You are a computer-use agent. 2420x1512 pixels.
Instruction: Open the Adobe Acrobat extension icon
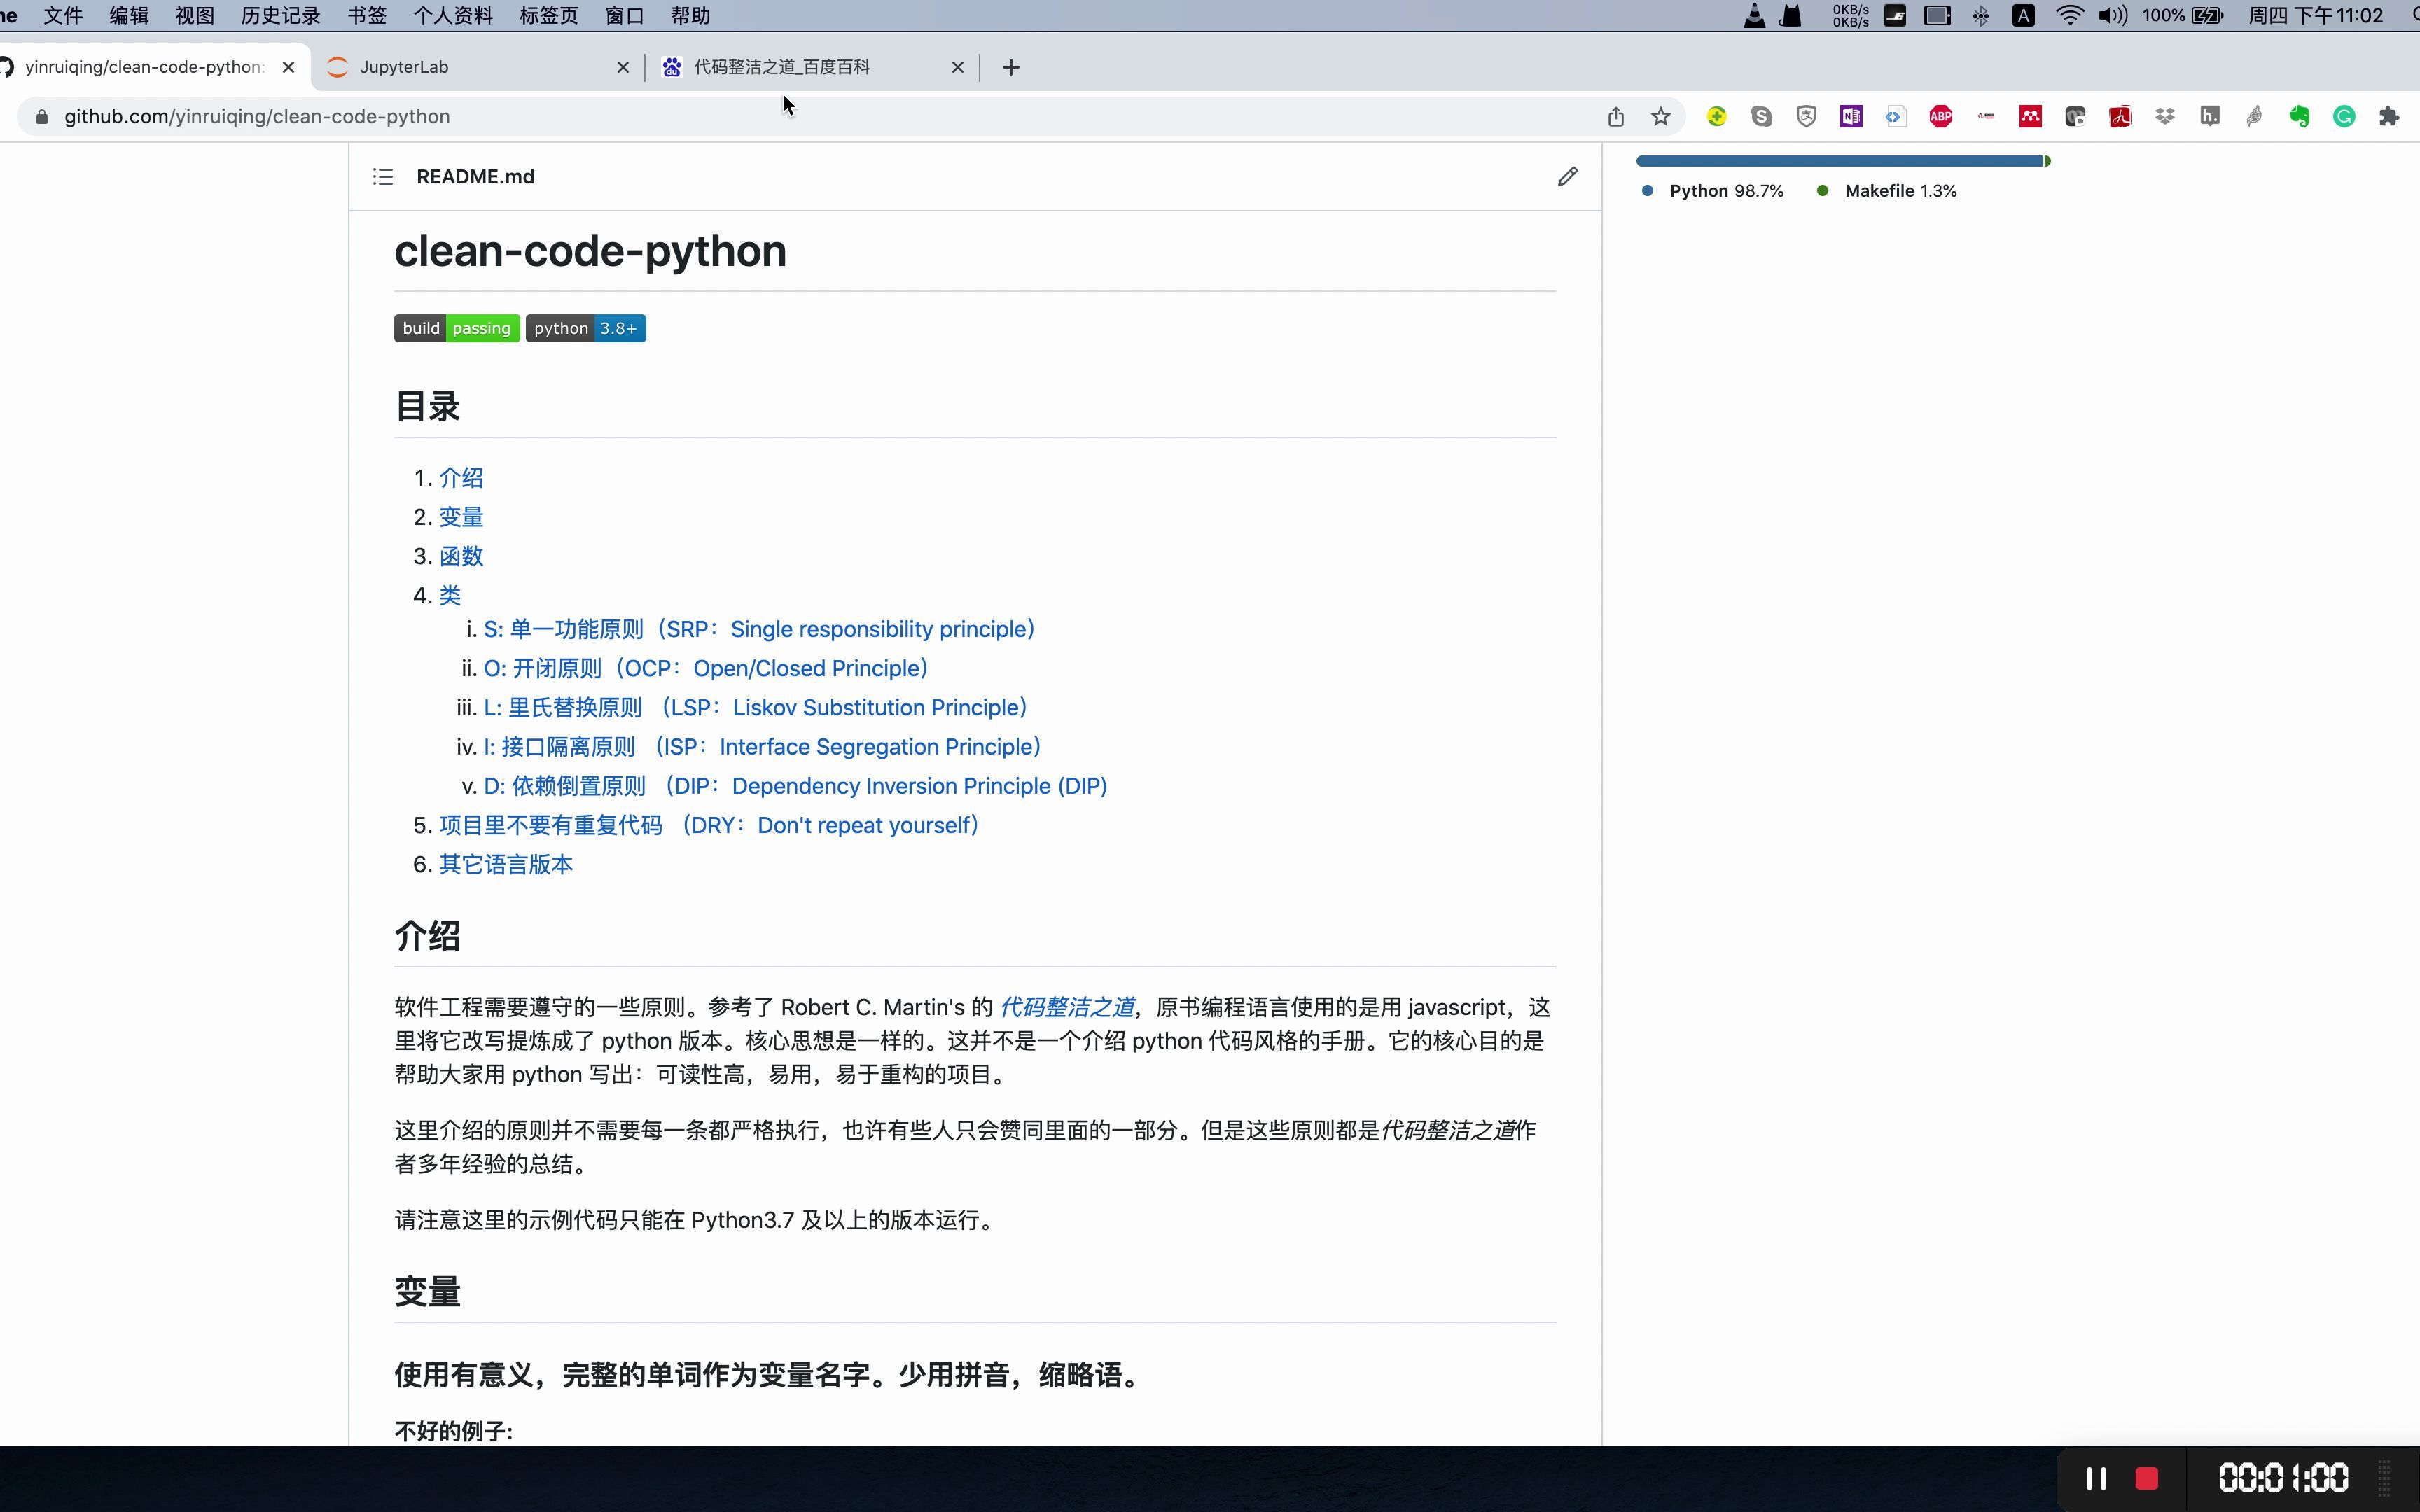coord(2120,117)
